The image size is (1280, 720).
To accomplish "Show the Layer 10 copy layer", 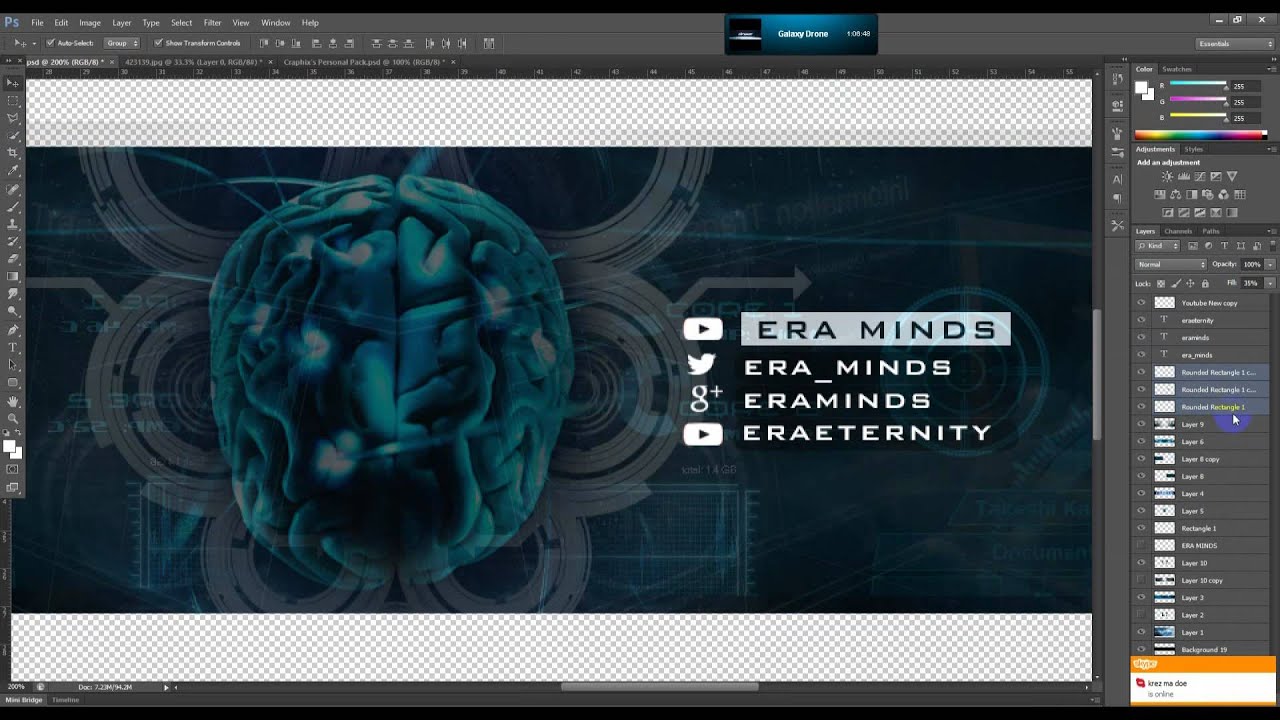I will pos(1141,580).
